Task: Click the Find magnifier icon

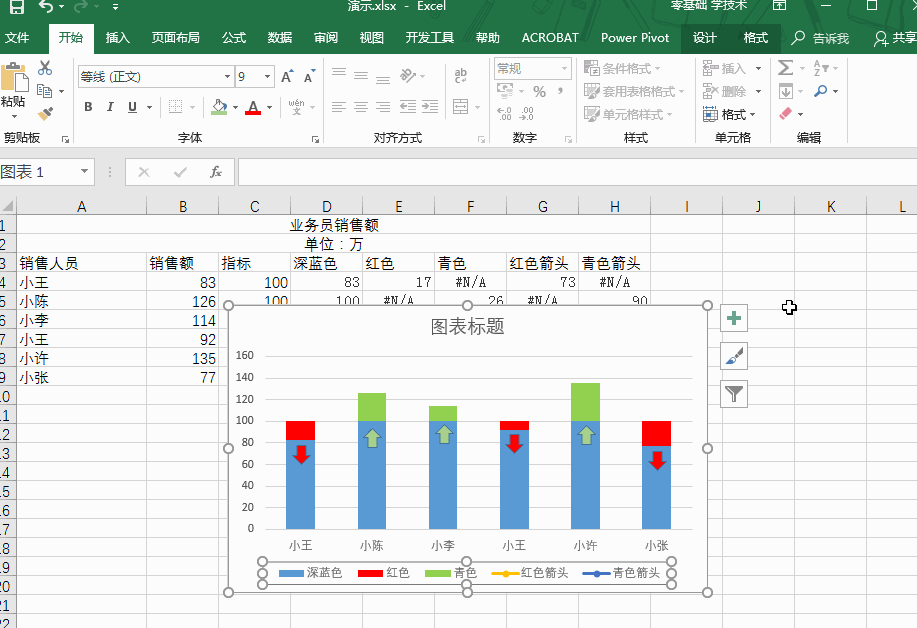Action: click(x=821, y=91)
